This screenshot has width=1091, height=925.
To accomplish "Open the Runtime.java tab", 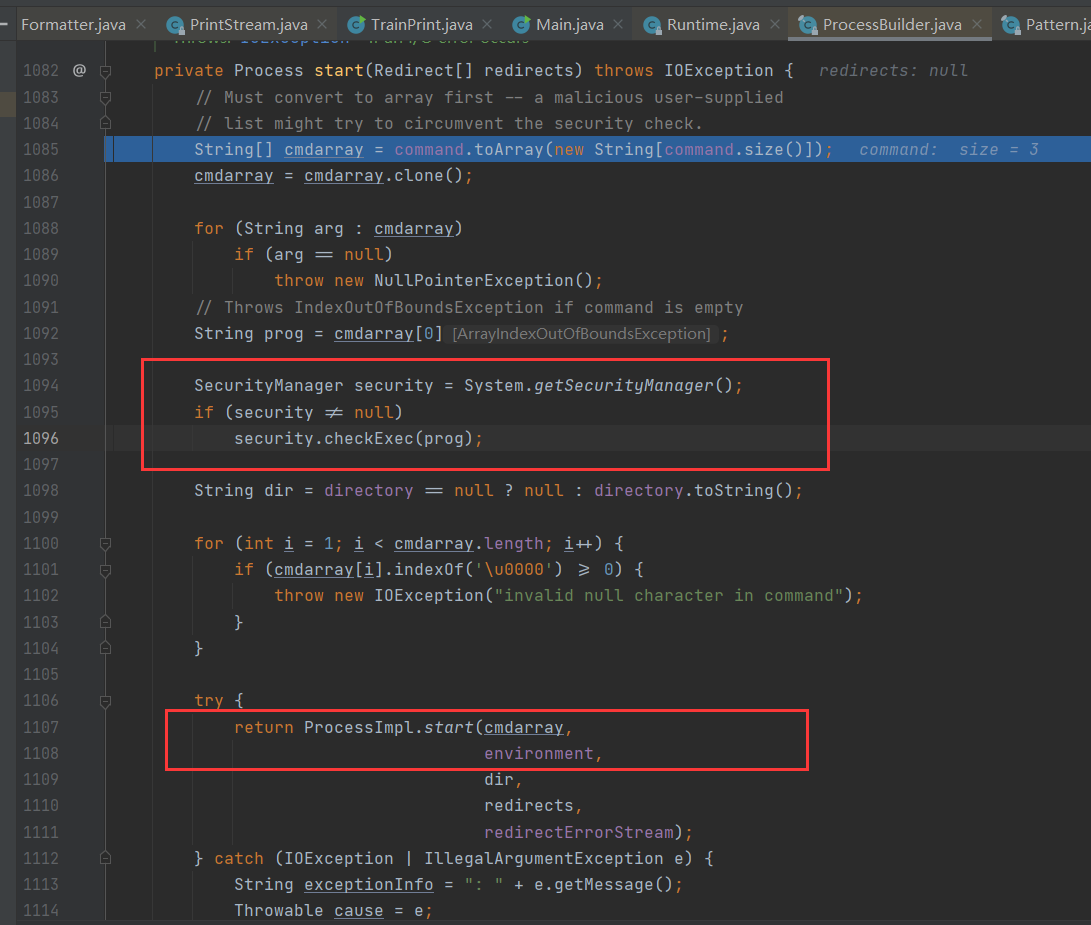I will click(712, 25).
